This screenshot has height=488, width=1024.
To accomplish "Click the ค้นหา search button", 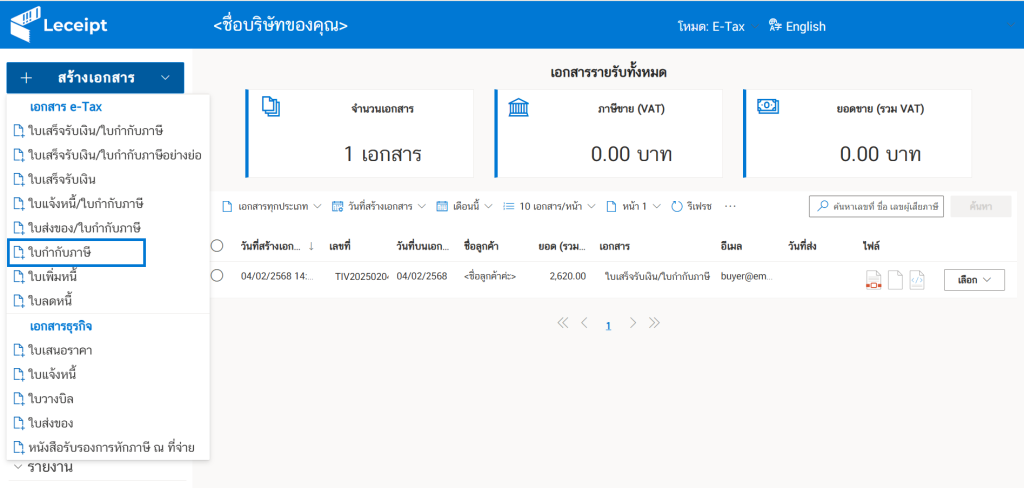I will [x=981, y=206].
